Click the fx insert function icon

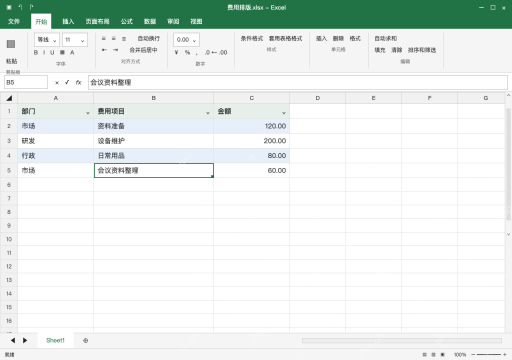[x=78, y=82]
